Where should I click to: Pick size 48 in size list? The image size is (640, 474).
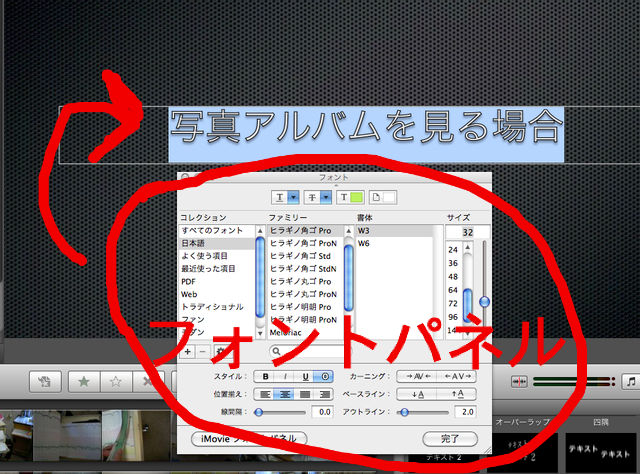(453, 276)
